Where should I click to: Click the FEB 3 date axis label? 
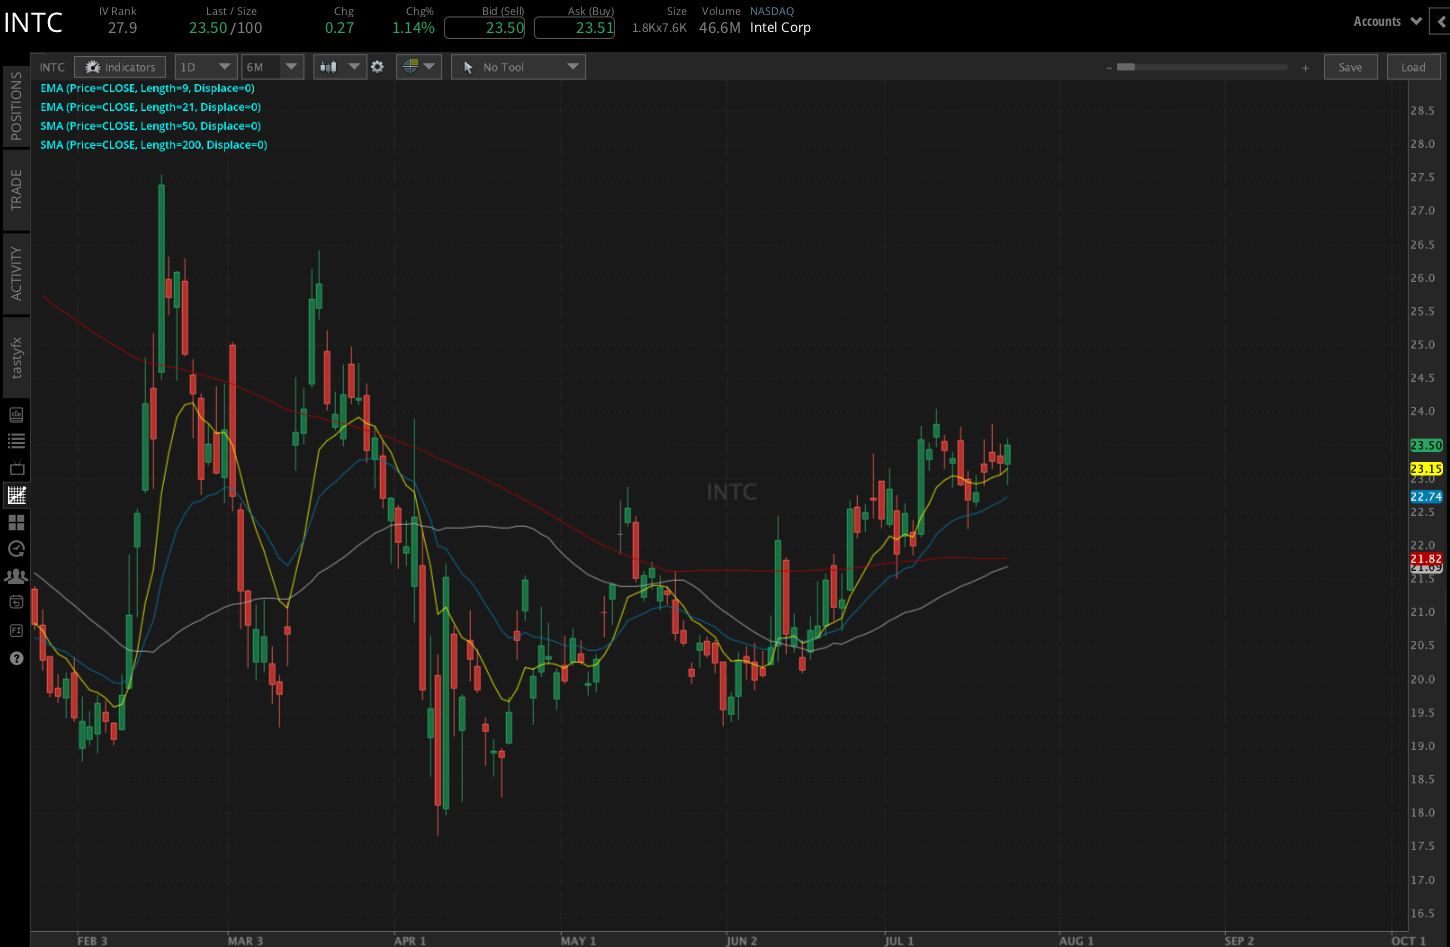pyautogui.click(x=92, y=941)
